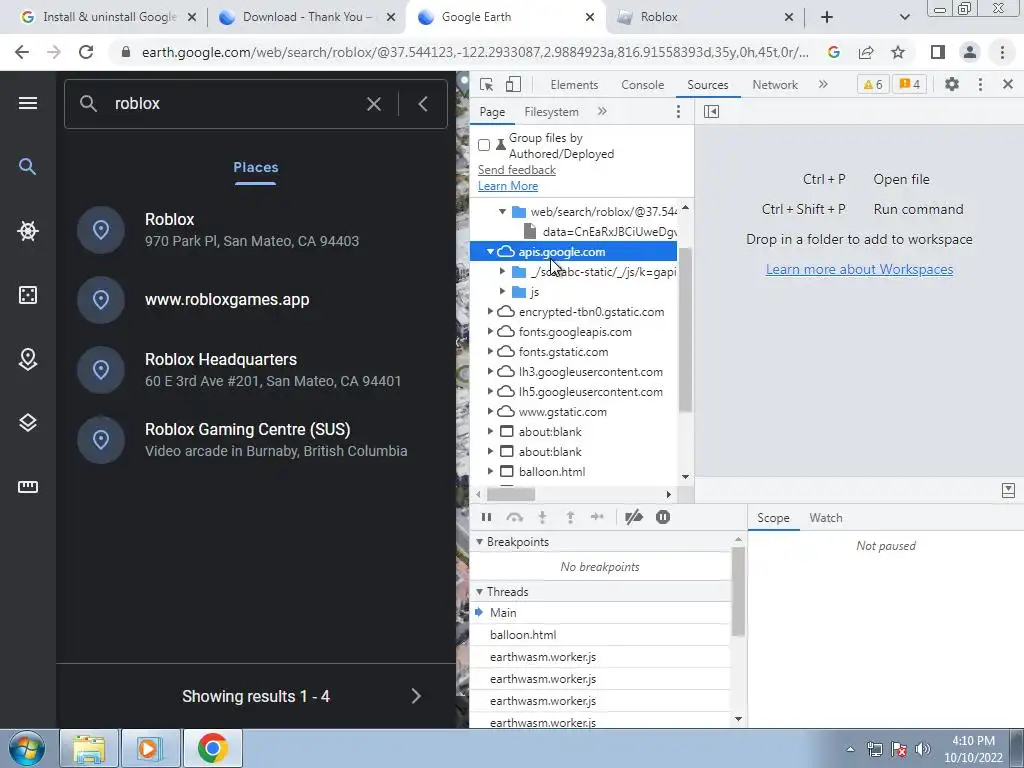
Task: Open the Sources navigator more options menu
Action: (x=679, y=112)
